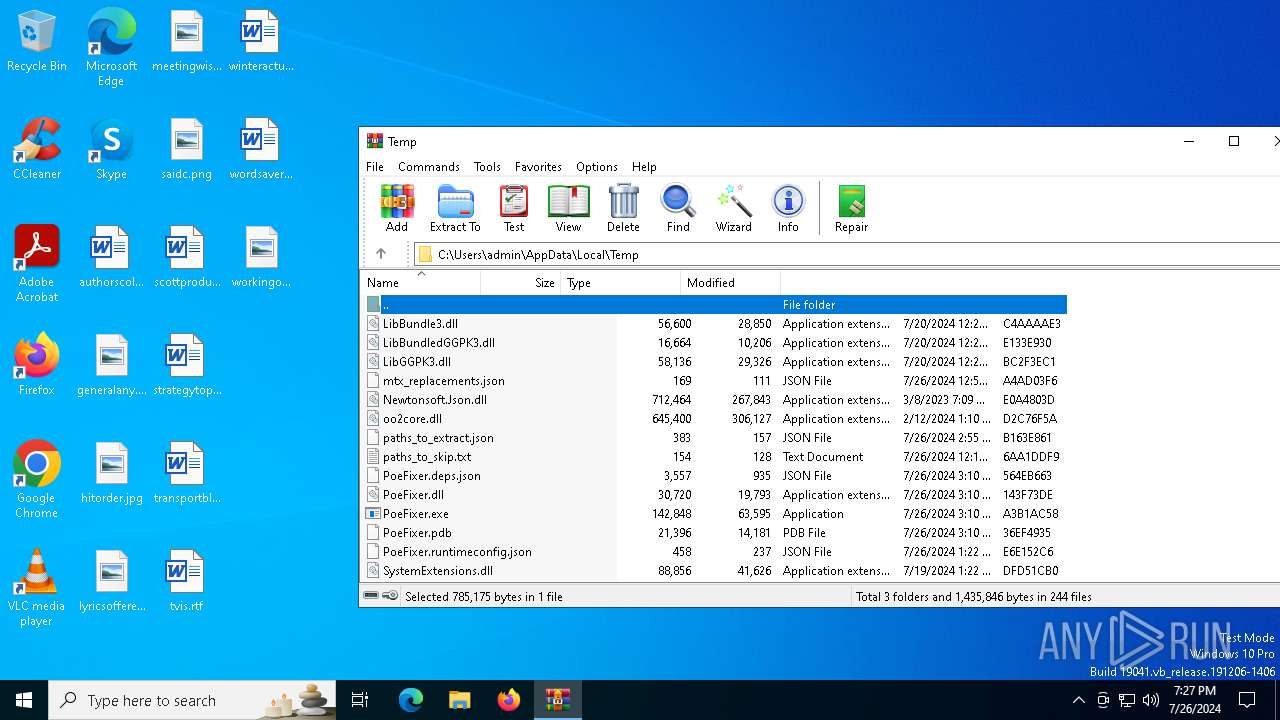Open Adobe Acrobat desktop shortcut

coord(37,264)
